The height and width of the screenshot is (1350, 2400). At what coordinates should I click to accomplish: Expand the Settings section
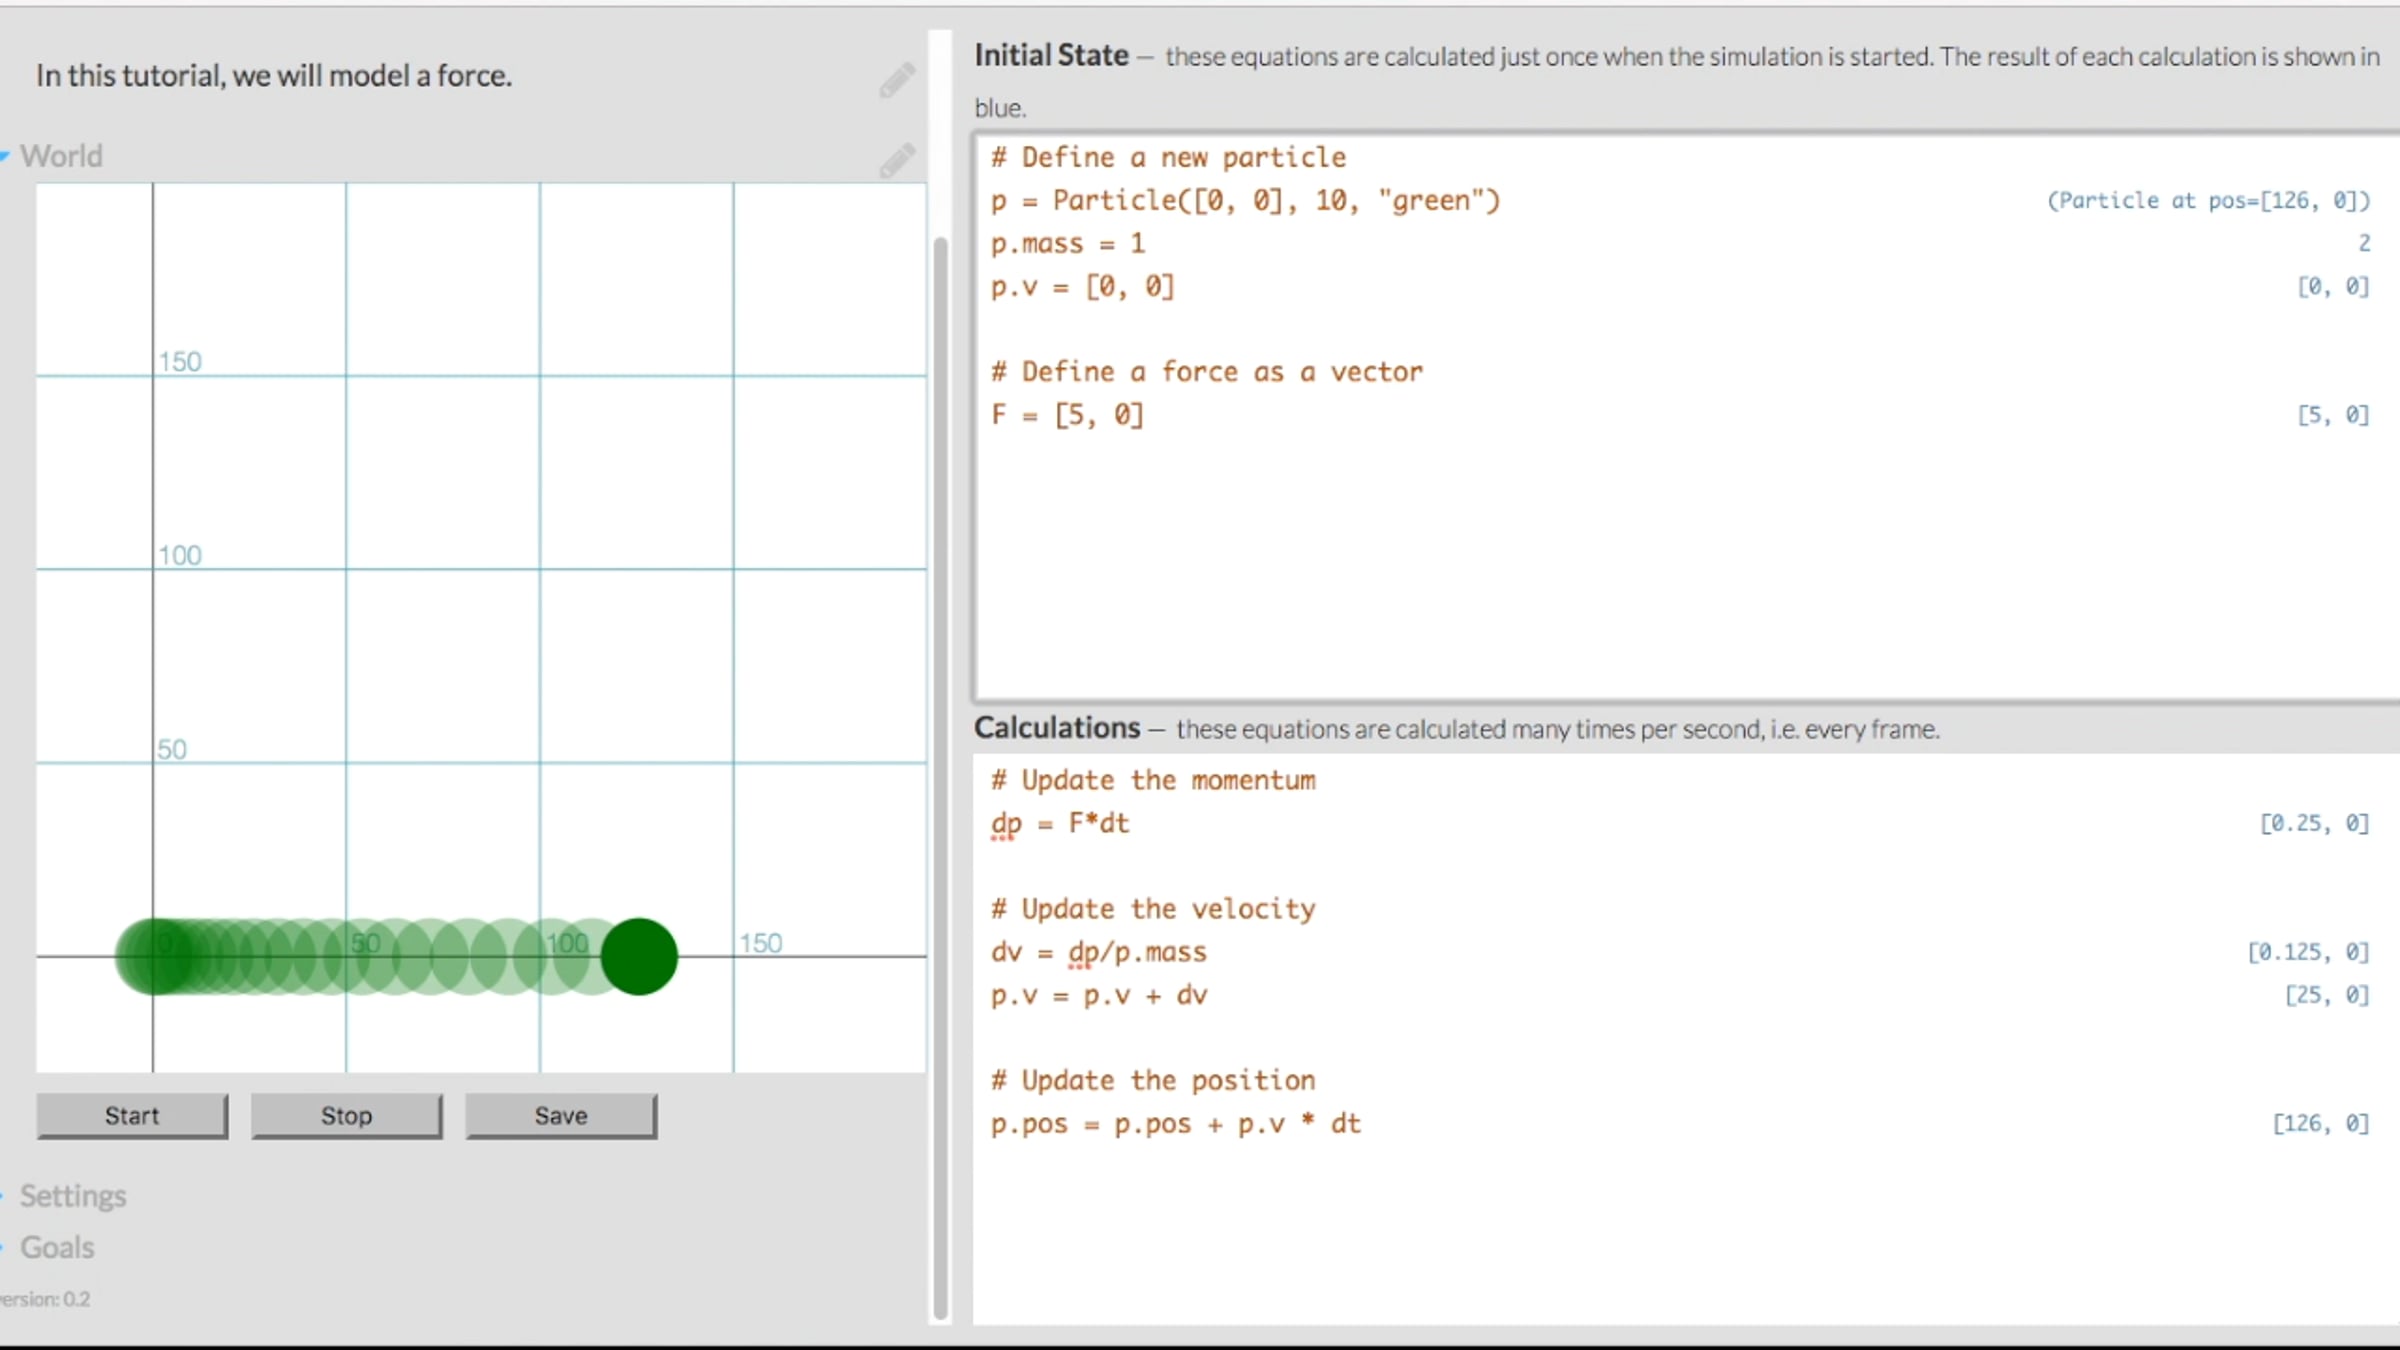coord(72,1196)
